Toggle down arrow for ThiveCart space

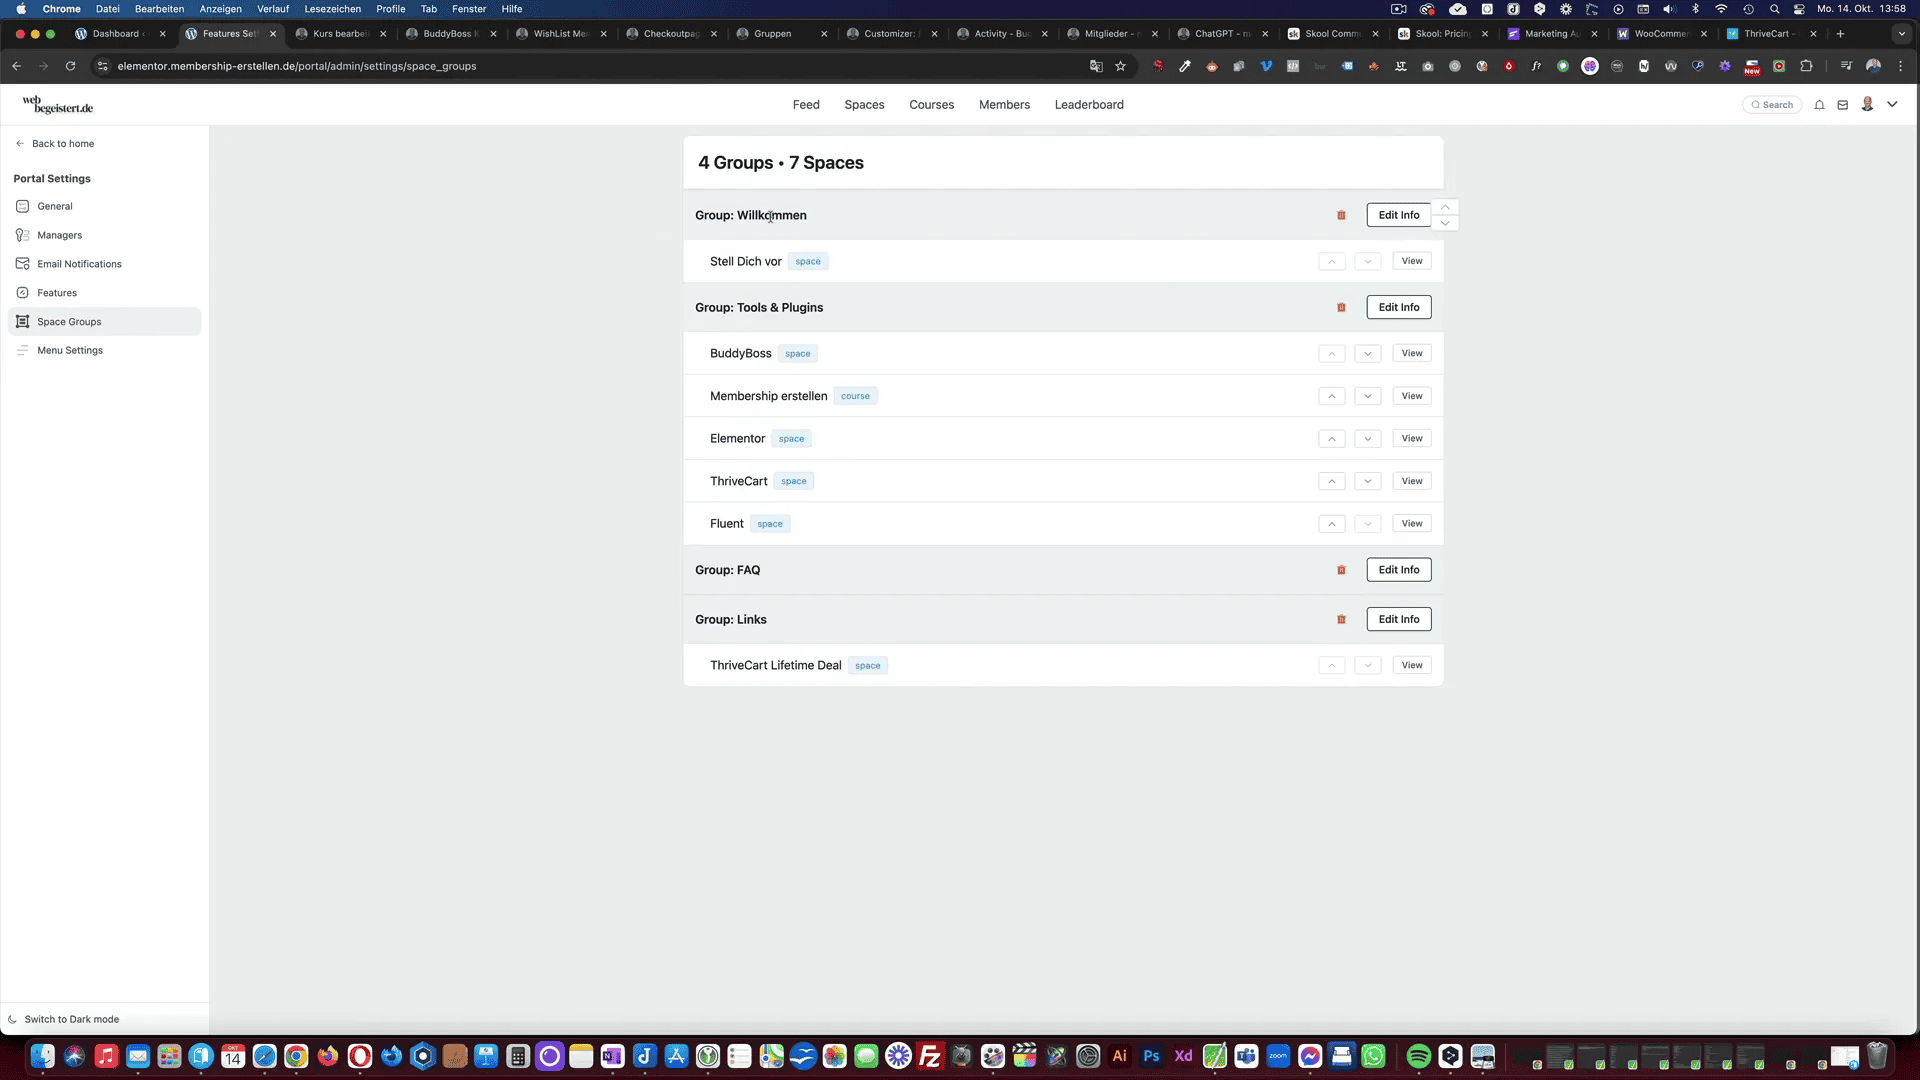point(1367,480)
